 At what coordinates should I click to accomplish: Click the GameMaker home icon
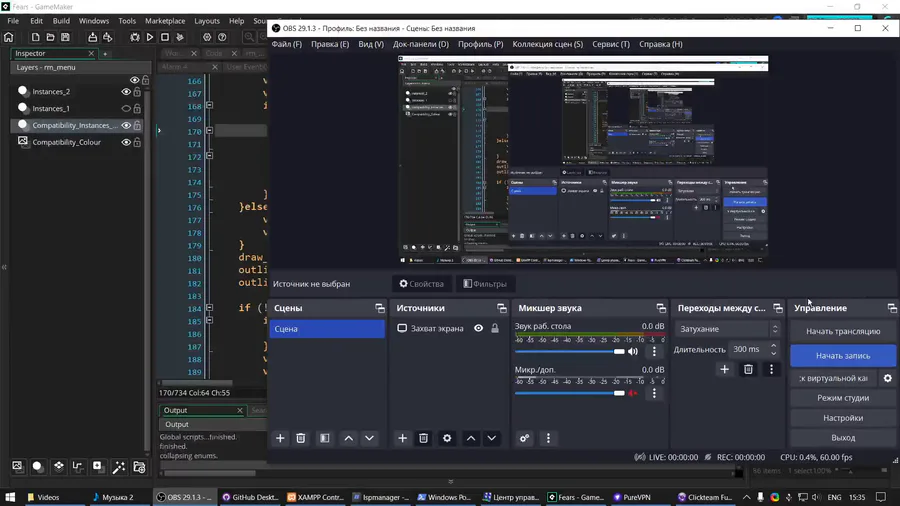pyautogui.click(x=9, y=37)
